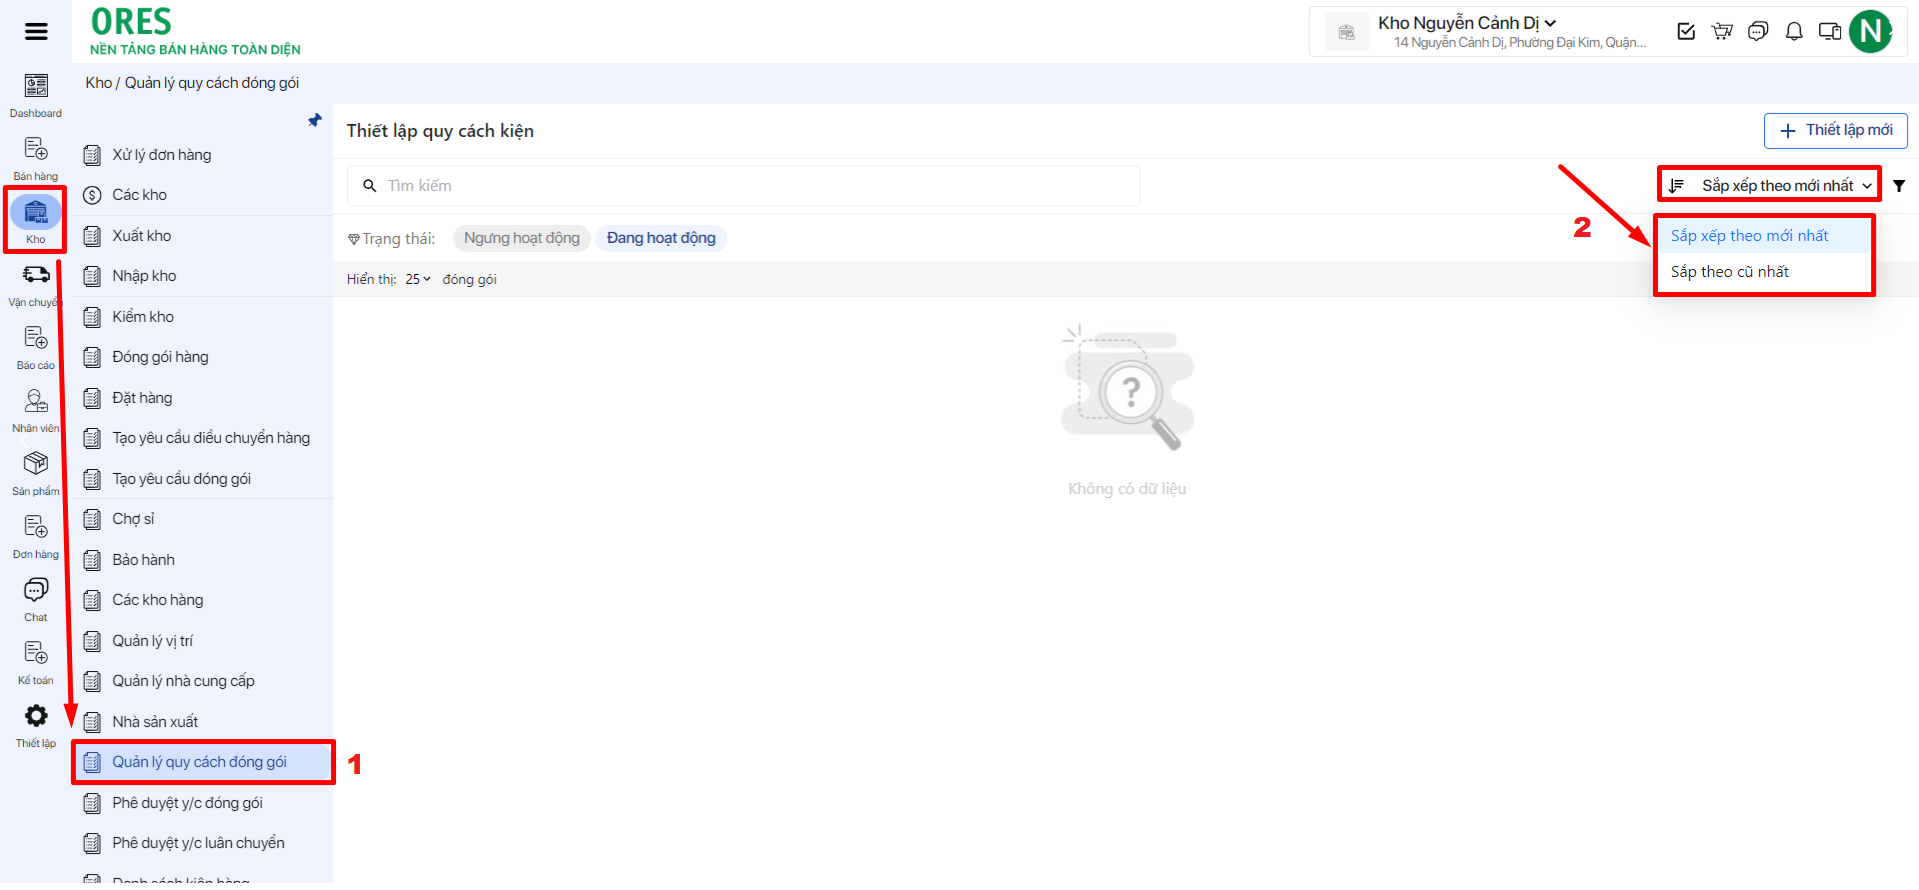Viewport: 1919px width, 890px height.
Task: Open the Dashboard sidebar icon
Action: tap(36, 95)
